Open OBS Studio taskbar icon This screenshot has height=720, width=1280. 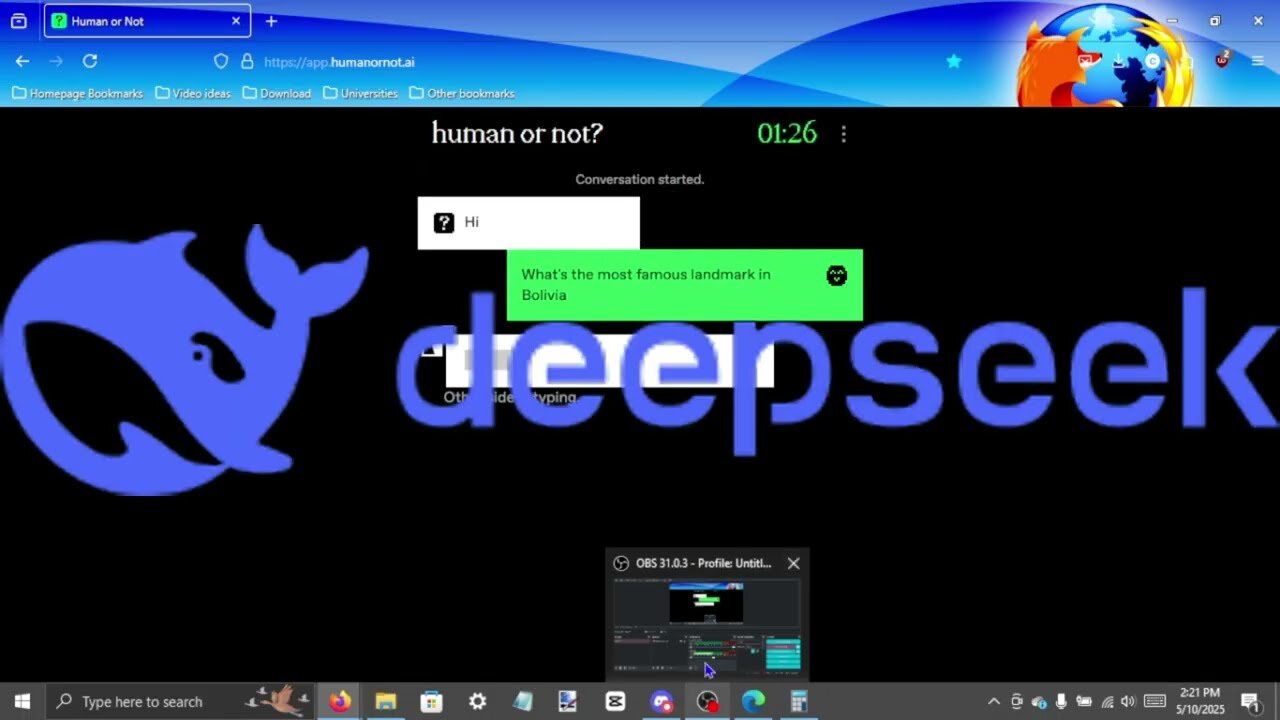click(708, 701)
